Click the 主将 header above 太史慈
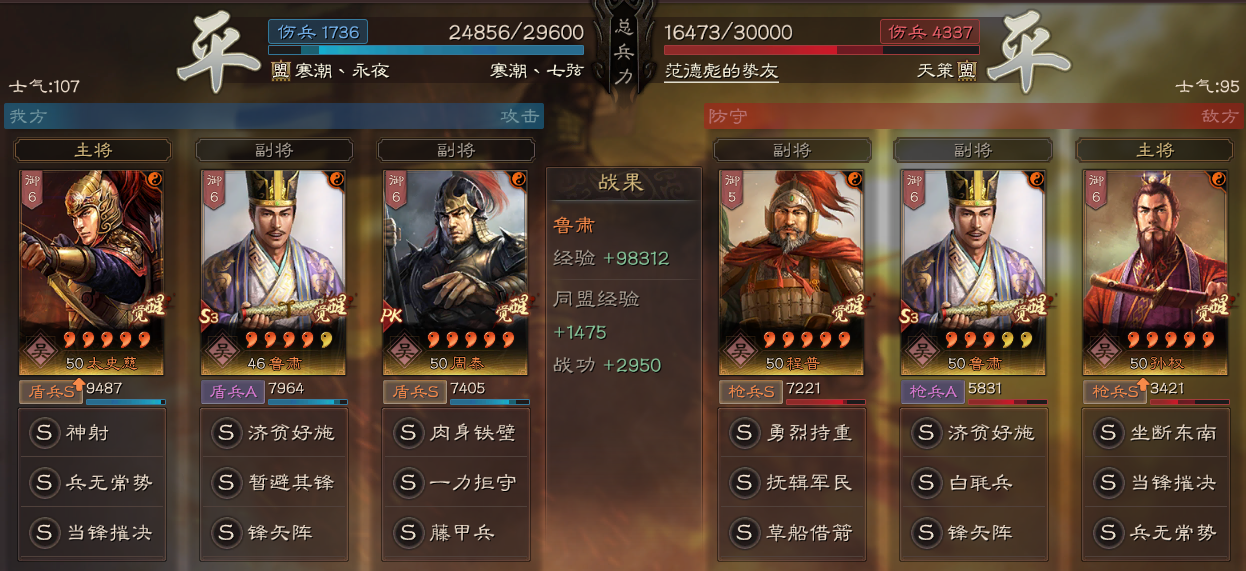Screen dimensions: 1246x571 93,150
